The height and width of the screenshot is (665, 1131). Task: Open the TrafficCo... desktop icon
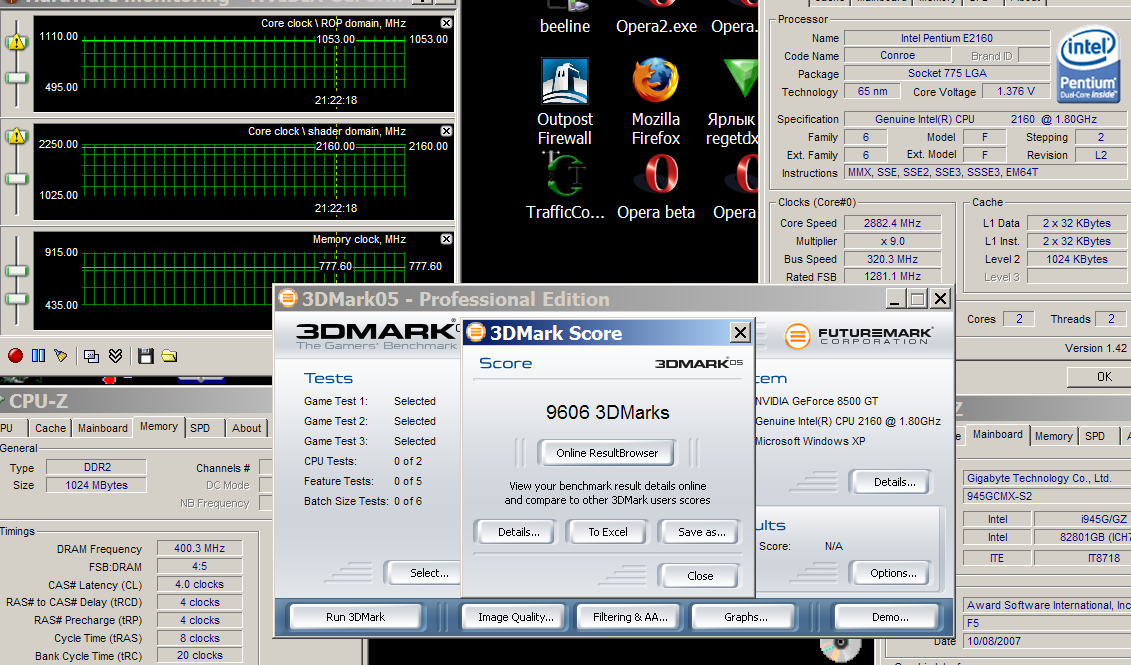coord(565,186)
